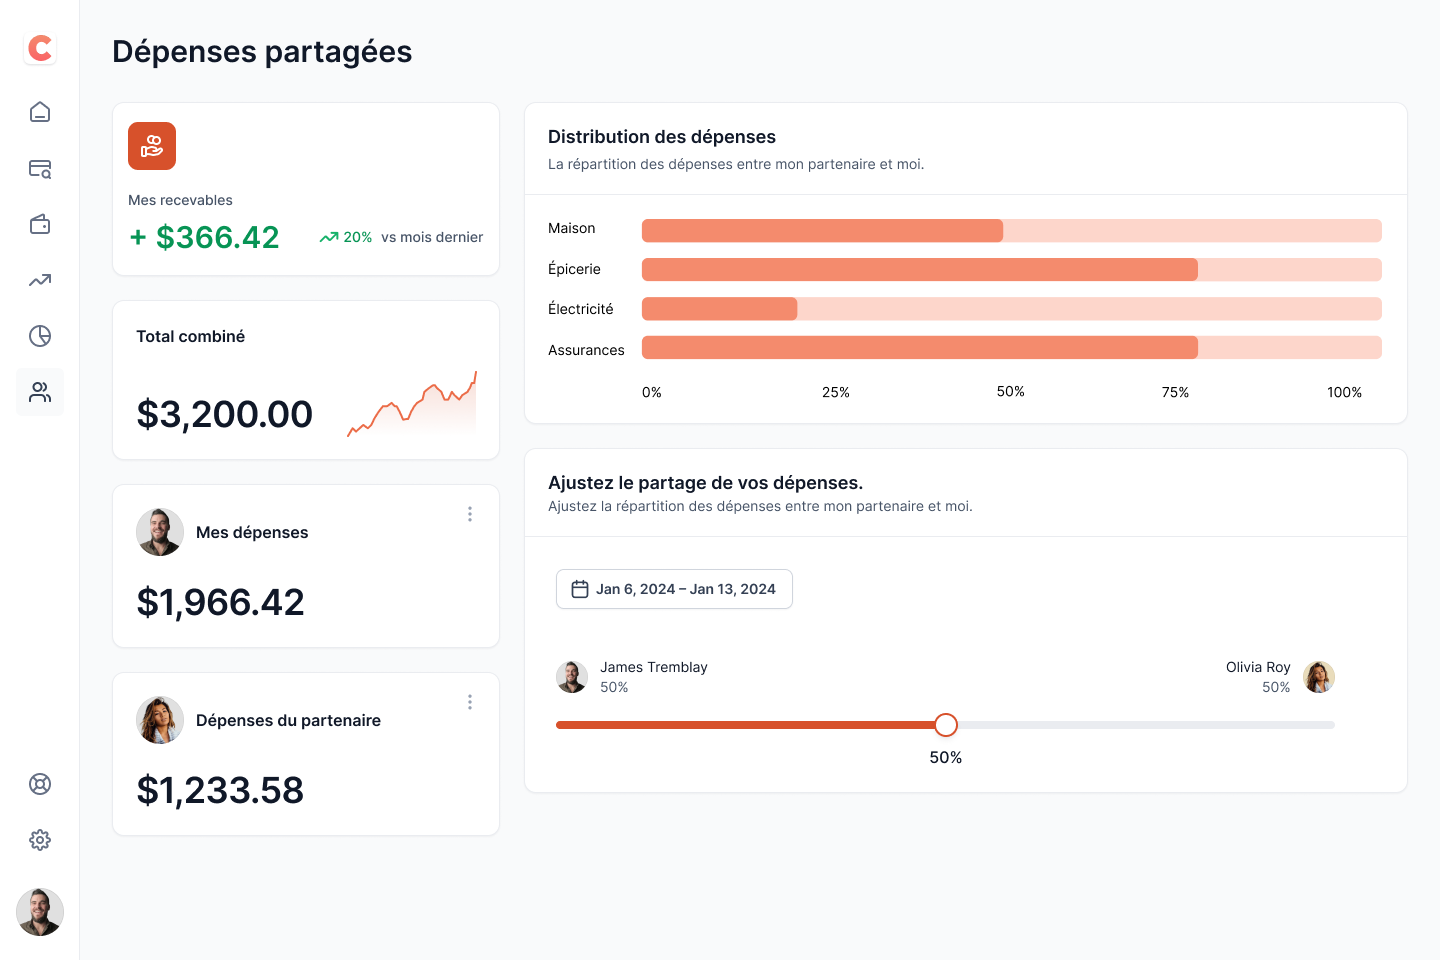Click the Olivia Roy name label

pos(1258,667)
